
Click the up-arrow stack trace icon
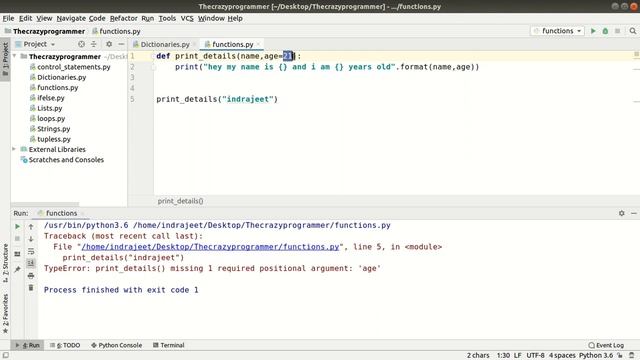31,226
